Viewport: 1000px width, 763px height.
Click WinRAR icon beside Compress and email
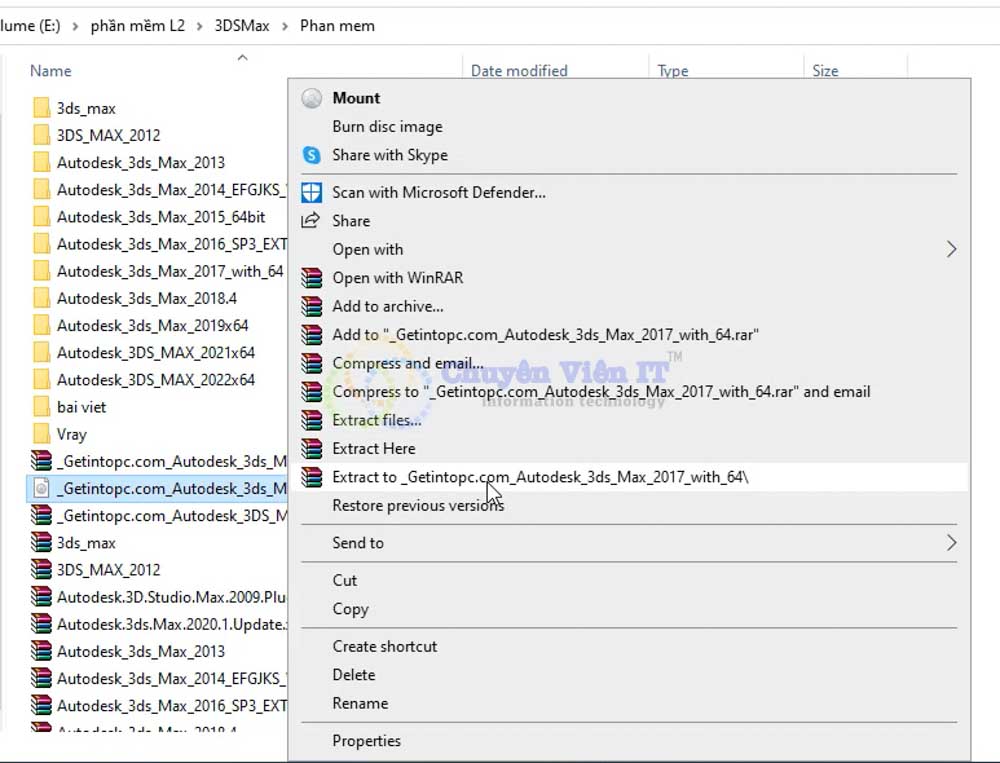pyautogui.click(x=311, y=363)
